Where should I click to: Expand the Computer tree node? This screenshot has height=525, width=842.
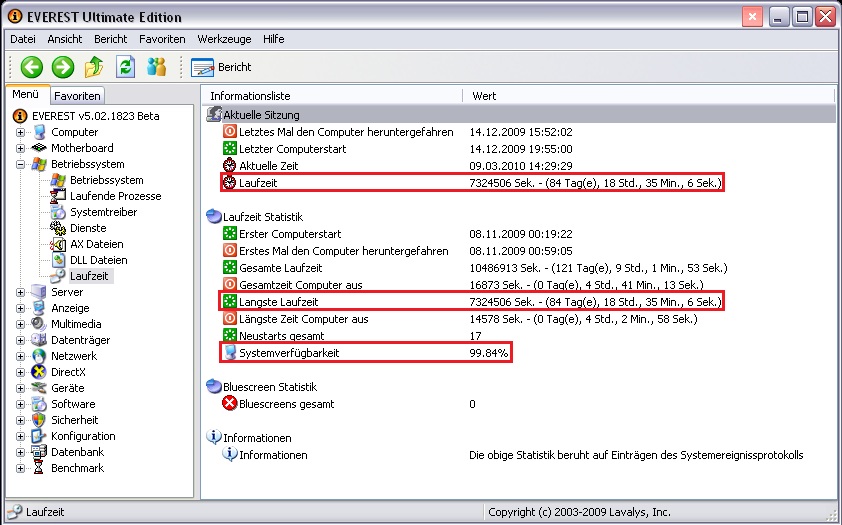coord(20,132)
